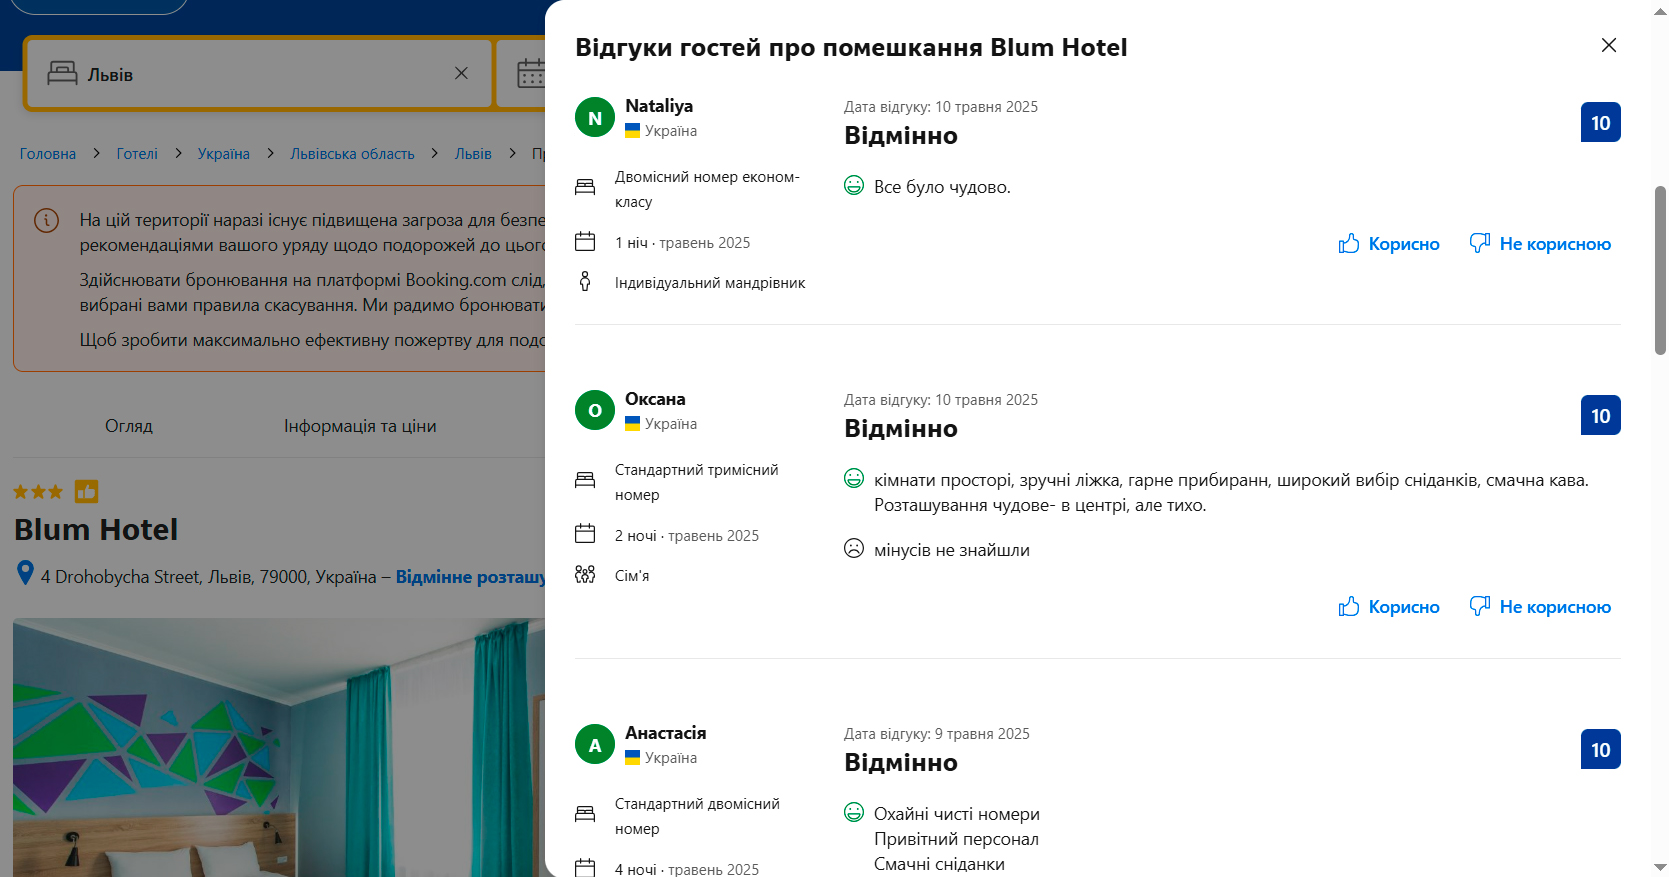Click the reviewer name Оксана
1669x877 pixels.
point(655,399)
